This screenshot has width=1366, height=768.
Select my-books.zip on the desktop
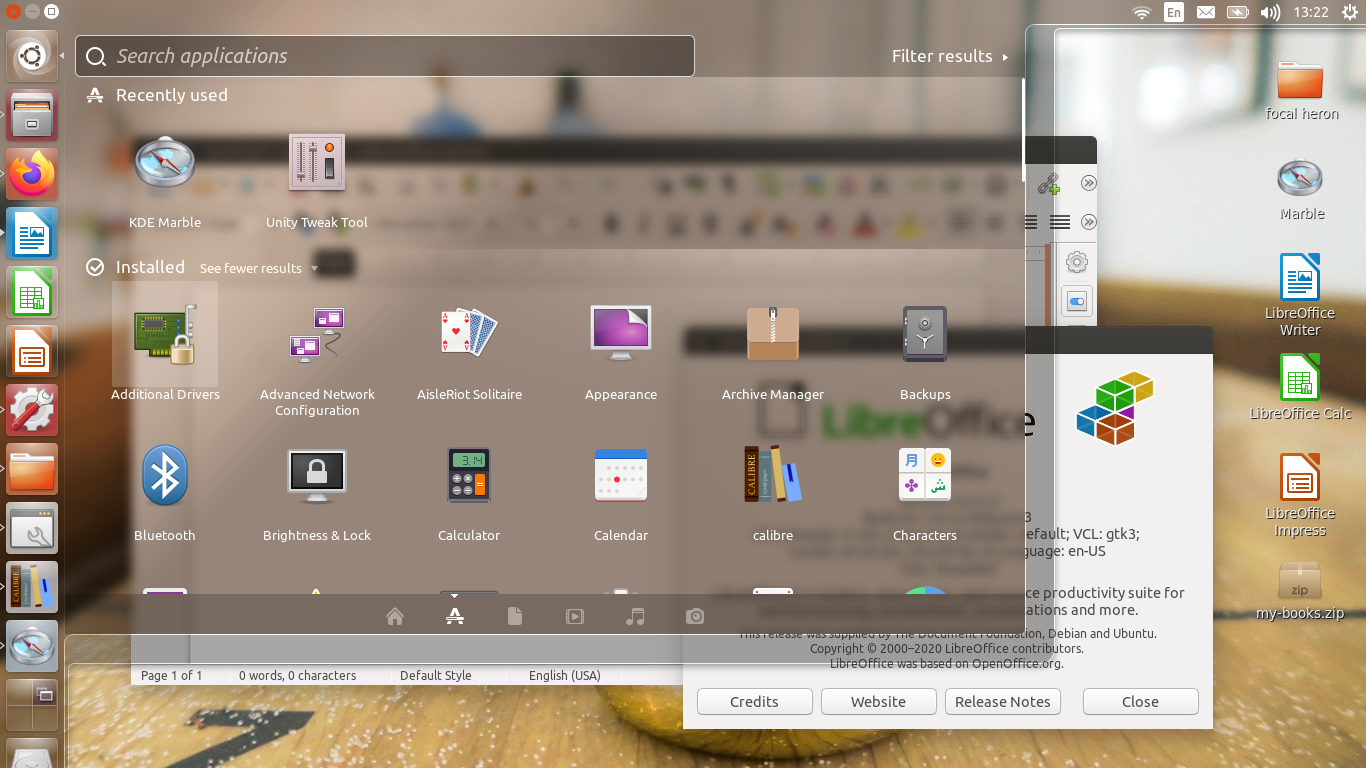tap(1301, 590)
